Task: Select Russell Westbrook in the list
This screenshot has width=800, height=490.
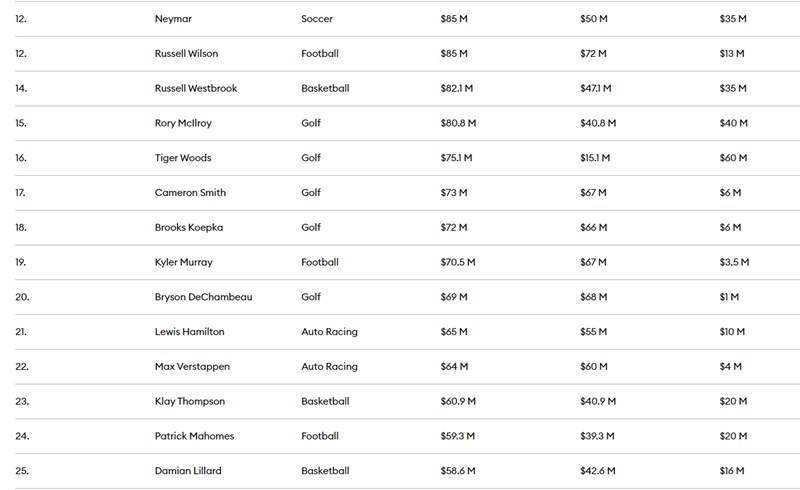Action: pyautogui.click(x=196, y=89)
